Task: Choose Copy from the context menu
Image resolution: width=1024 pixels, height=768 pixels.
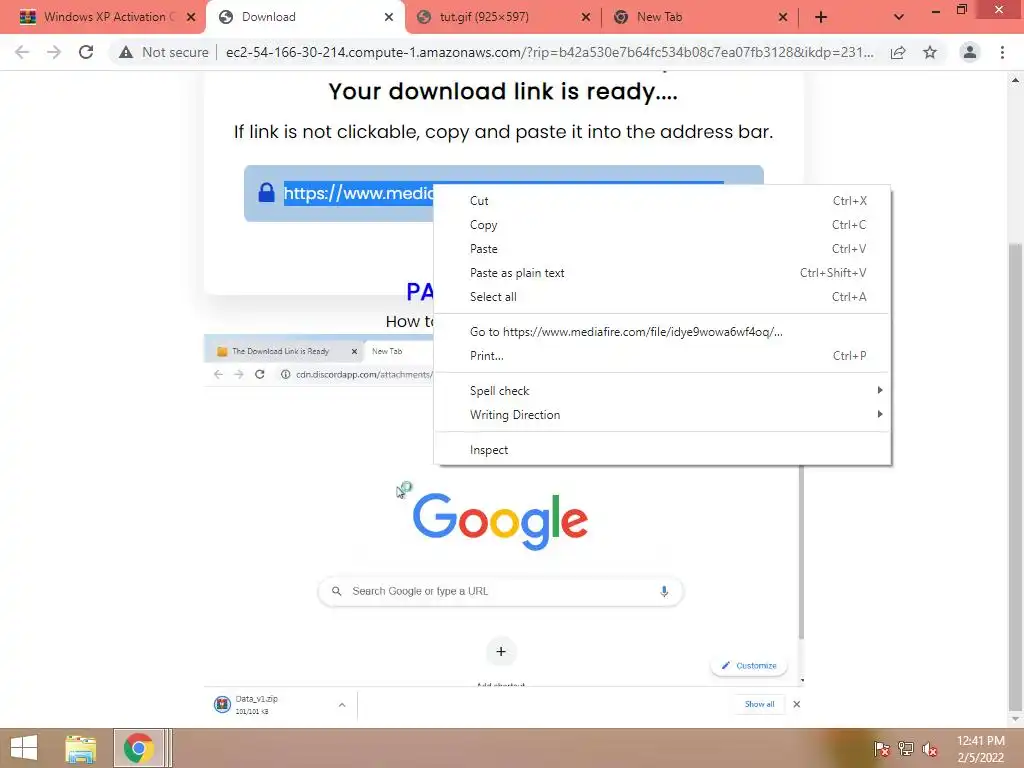Action: (x=662, y=225)
